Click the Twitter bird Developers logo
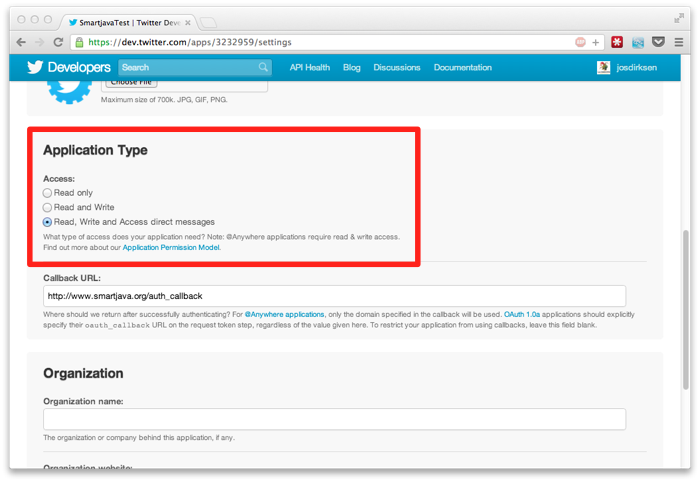 [68, 67]
